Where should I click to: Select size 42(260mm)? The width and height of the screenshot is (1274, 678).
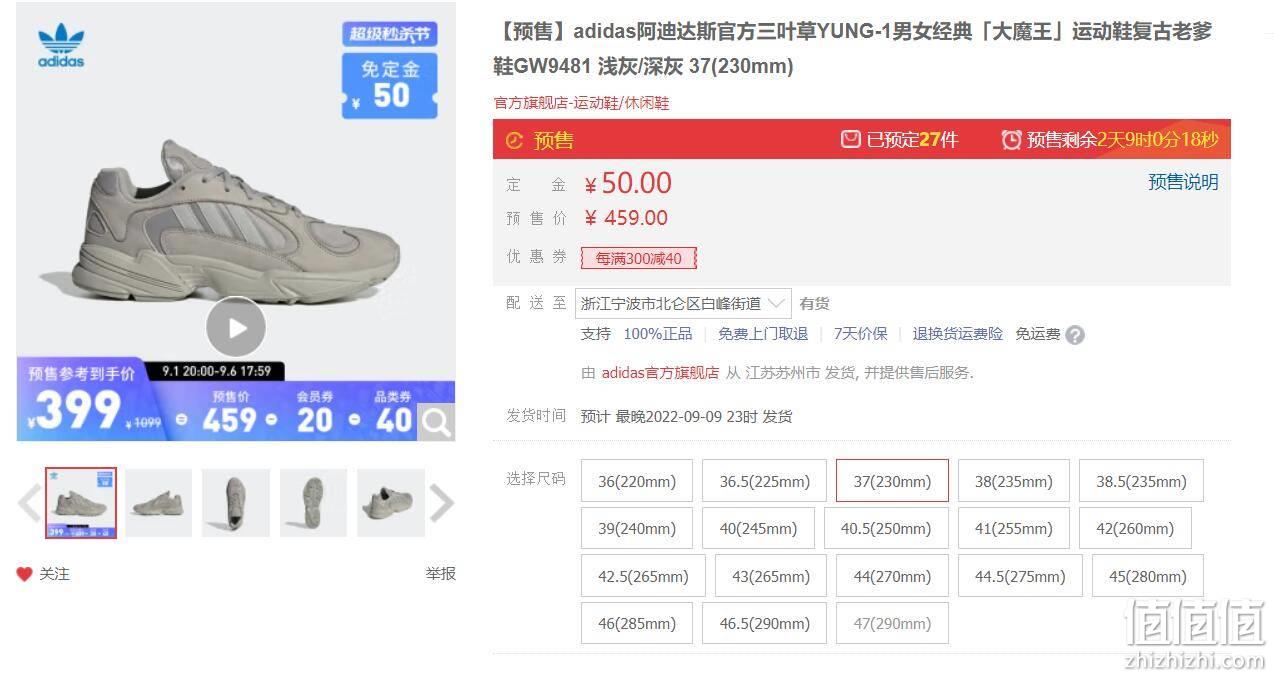pyautogui.click(x=1135, y=528)
